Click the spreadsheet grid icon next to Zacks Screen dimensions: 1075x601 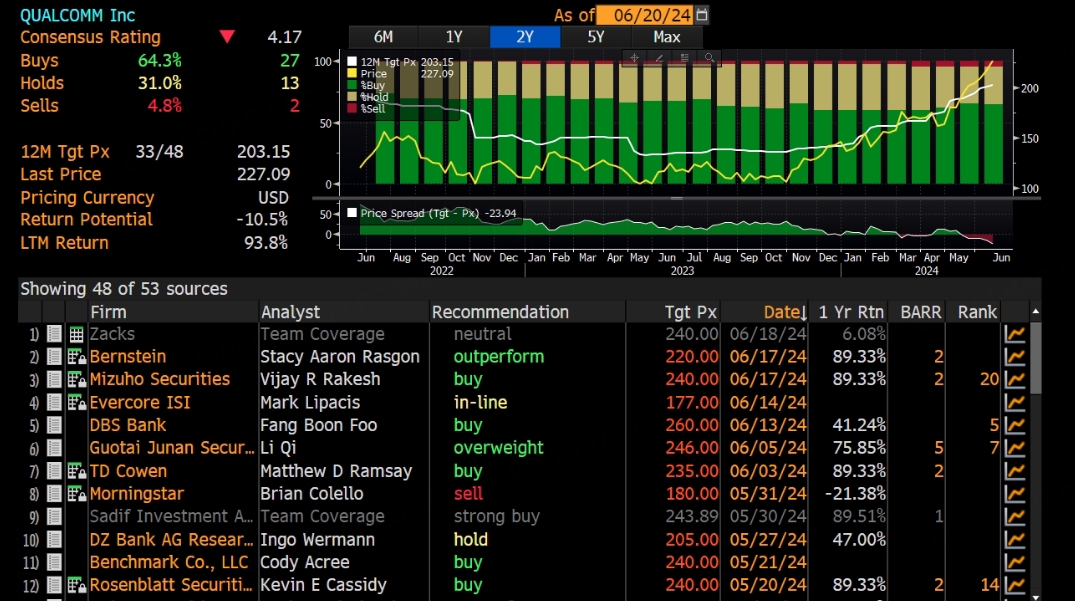pos(76,334)
